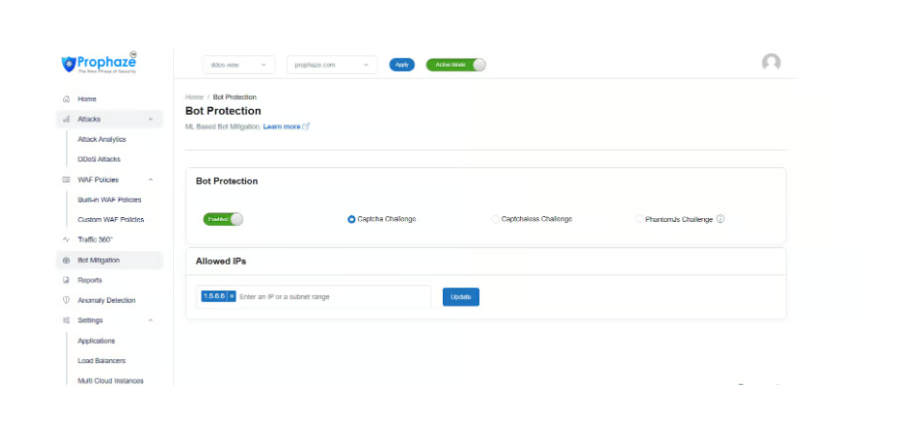Open Bot Mitigation in the sidebar
Image resolution: width=912 pixels, height=421 pixels.
tap(98, 260)
